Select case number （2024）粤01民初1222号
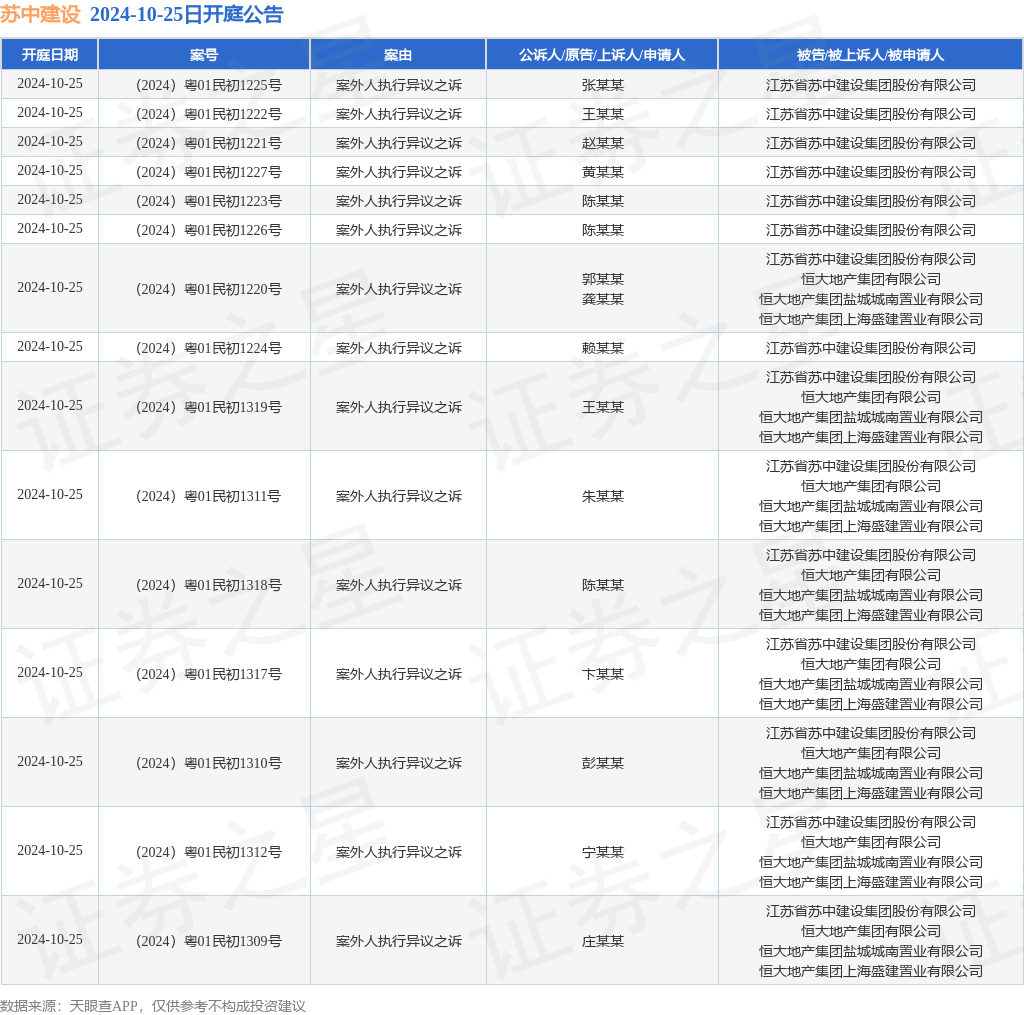This screenshot has width=1024, height=1015. [208, 114]
